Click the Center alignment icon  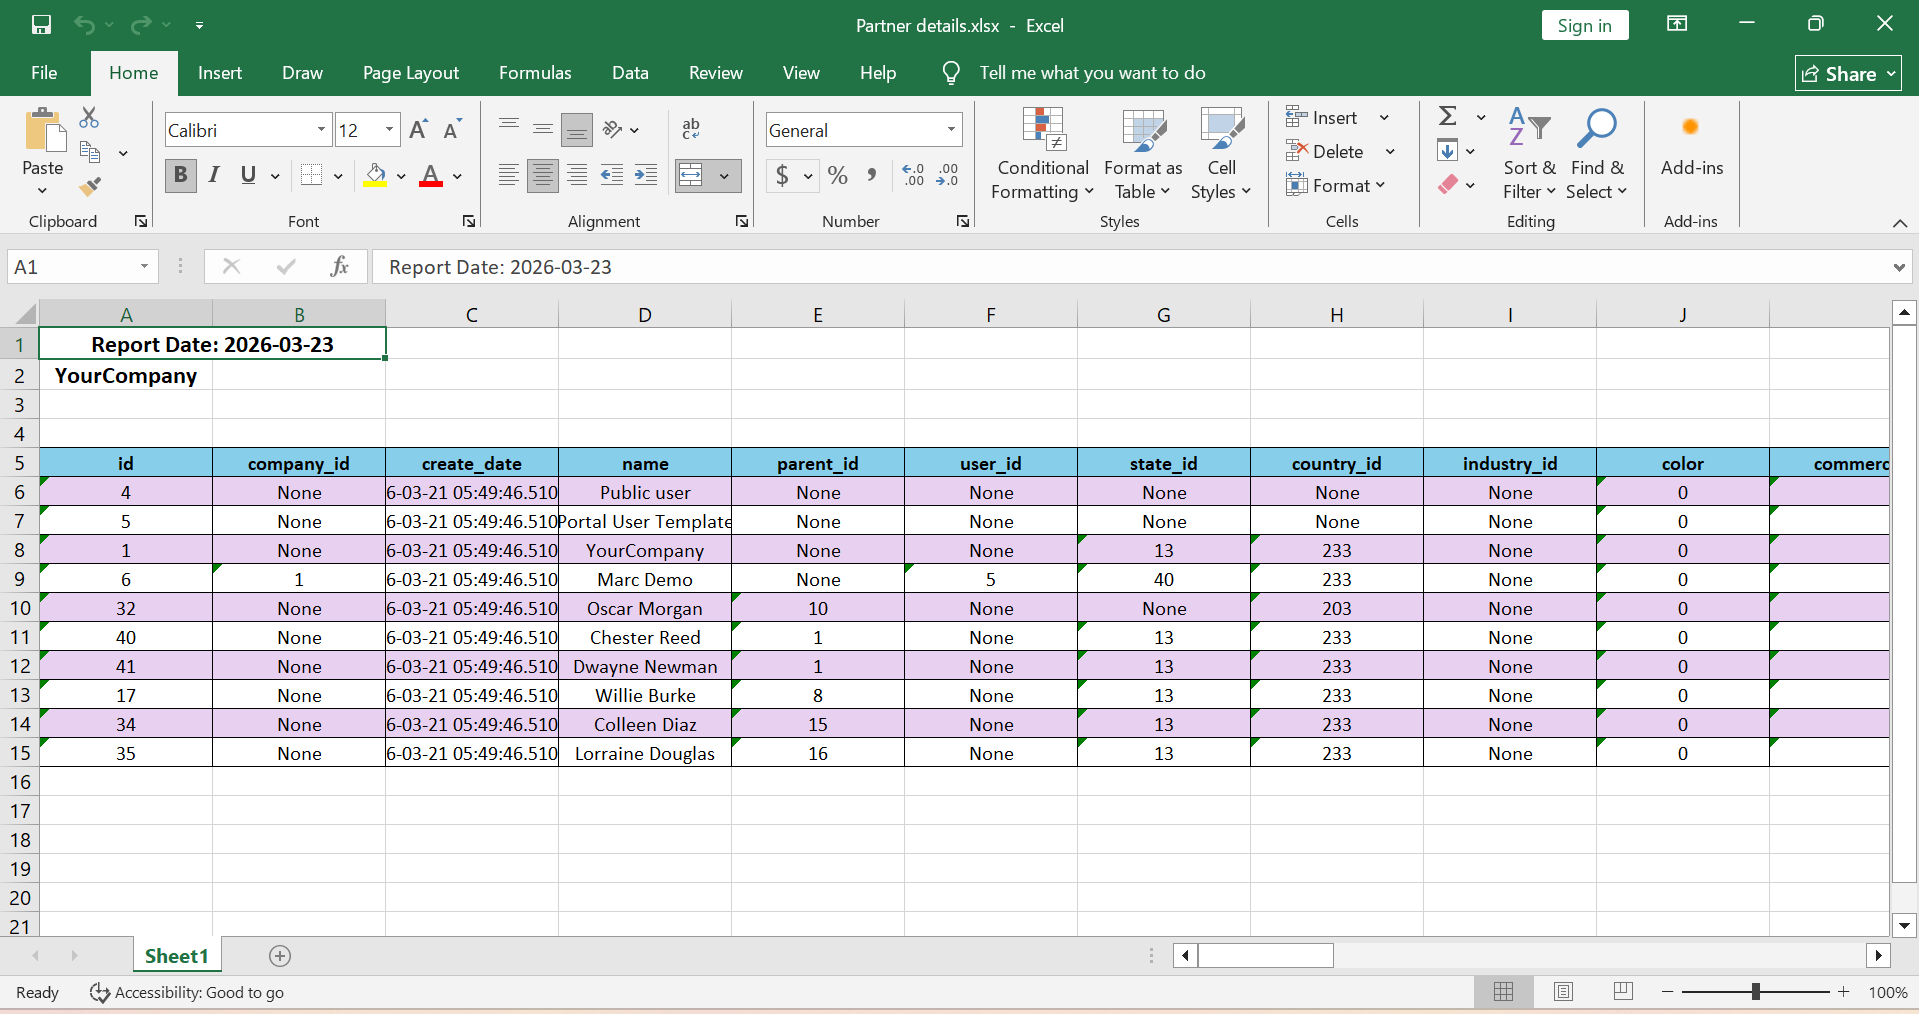click(542, 175)
